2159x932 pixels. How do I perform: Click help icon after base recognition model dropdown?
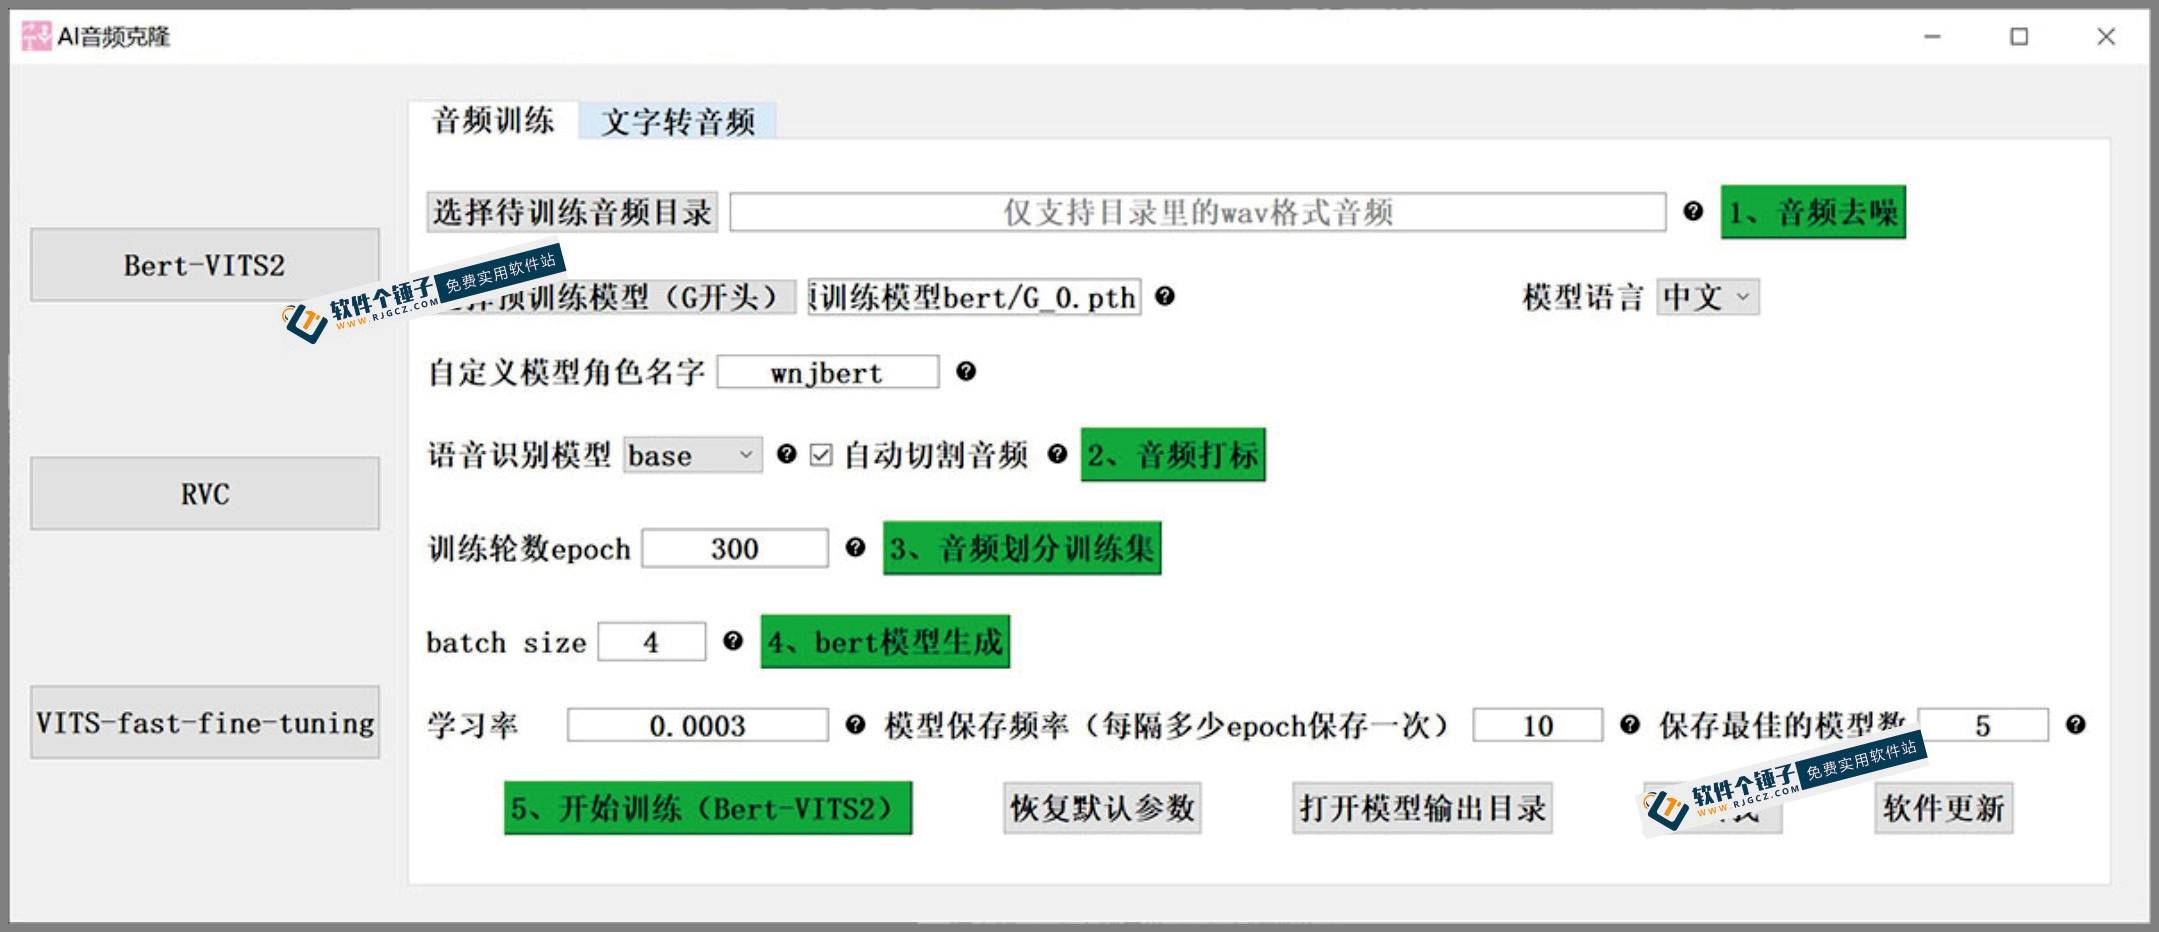[787, 454]
